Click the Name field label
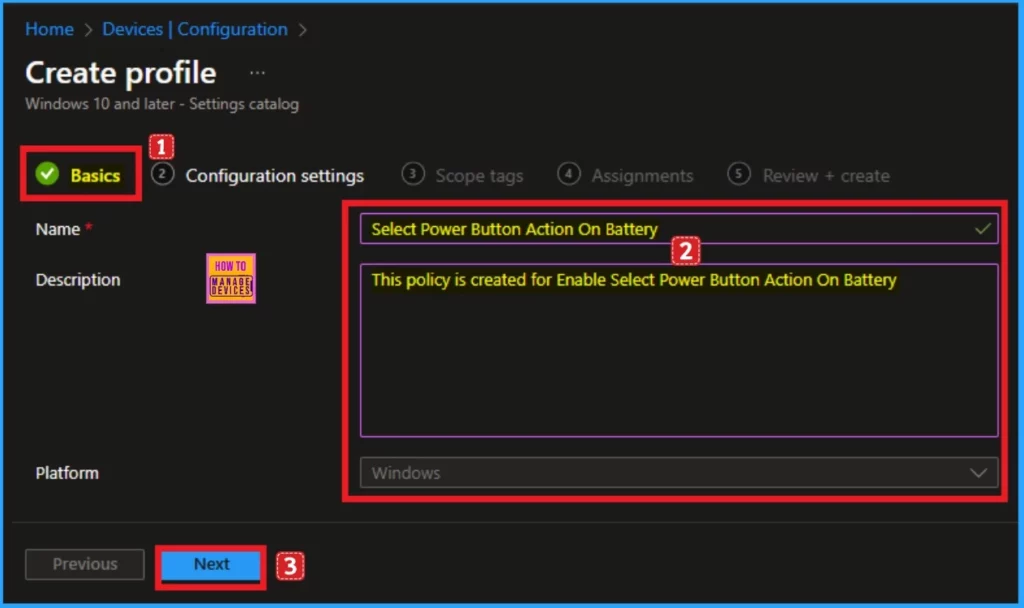The width and height of the screenshot is (1024, 608). click(x=57, y=229)
